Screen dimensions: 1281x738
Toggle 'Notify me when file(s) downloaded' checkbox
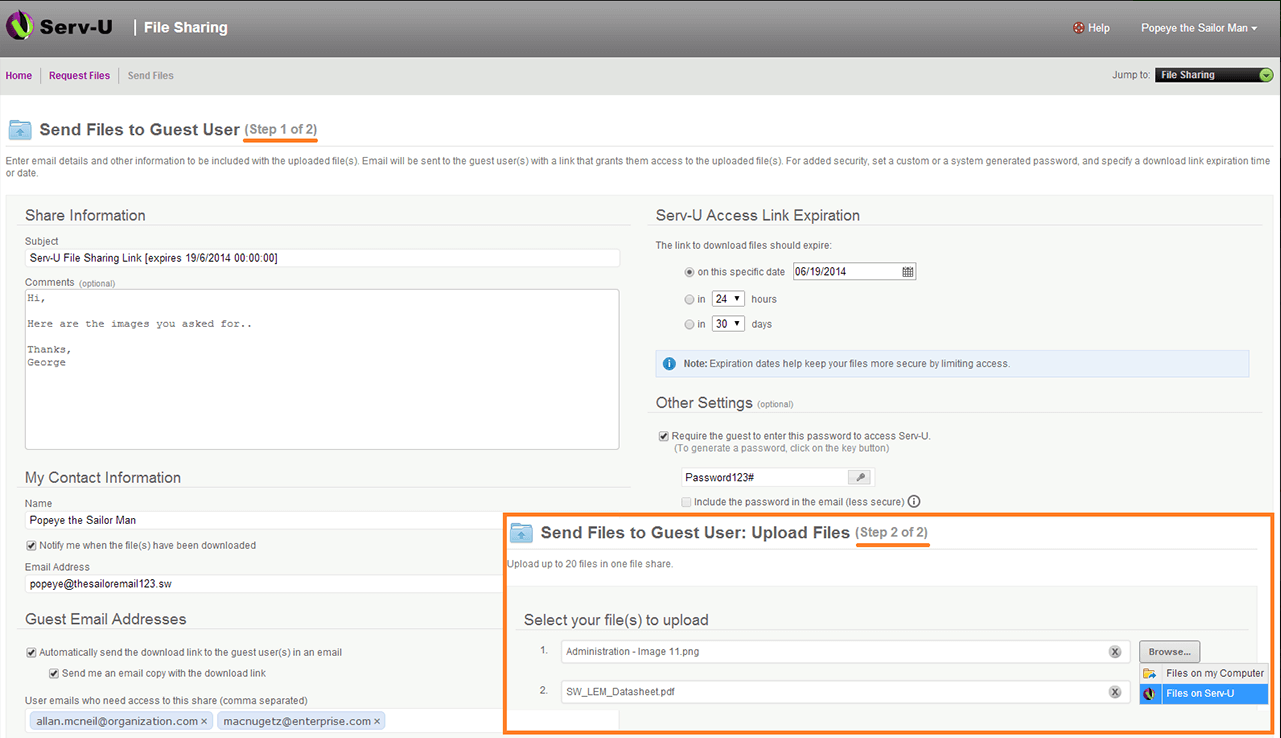click(x=31, y=545)
